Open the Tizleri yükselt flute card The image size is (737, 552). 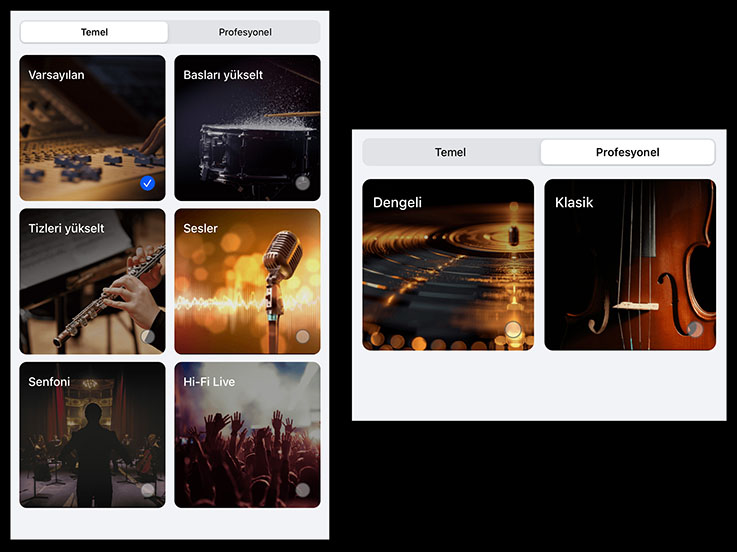[x=93, y=281]
